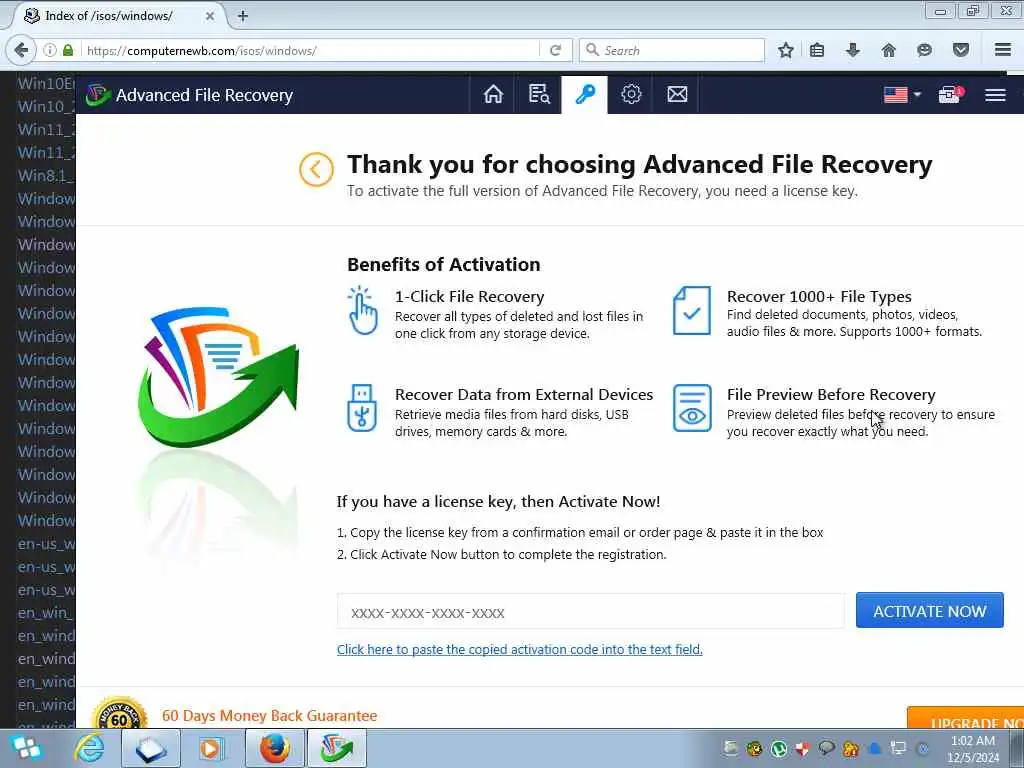Go to Firefox home page icon
The image size is (1024, 768).
point(888,50)
